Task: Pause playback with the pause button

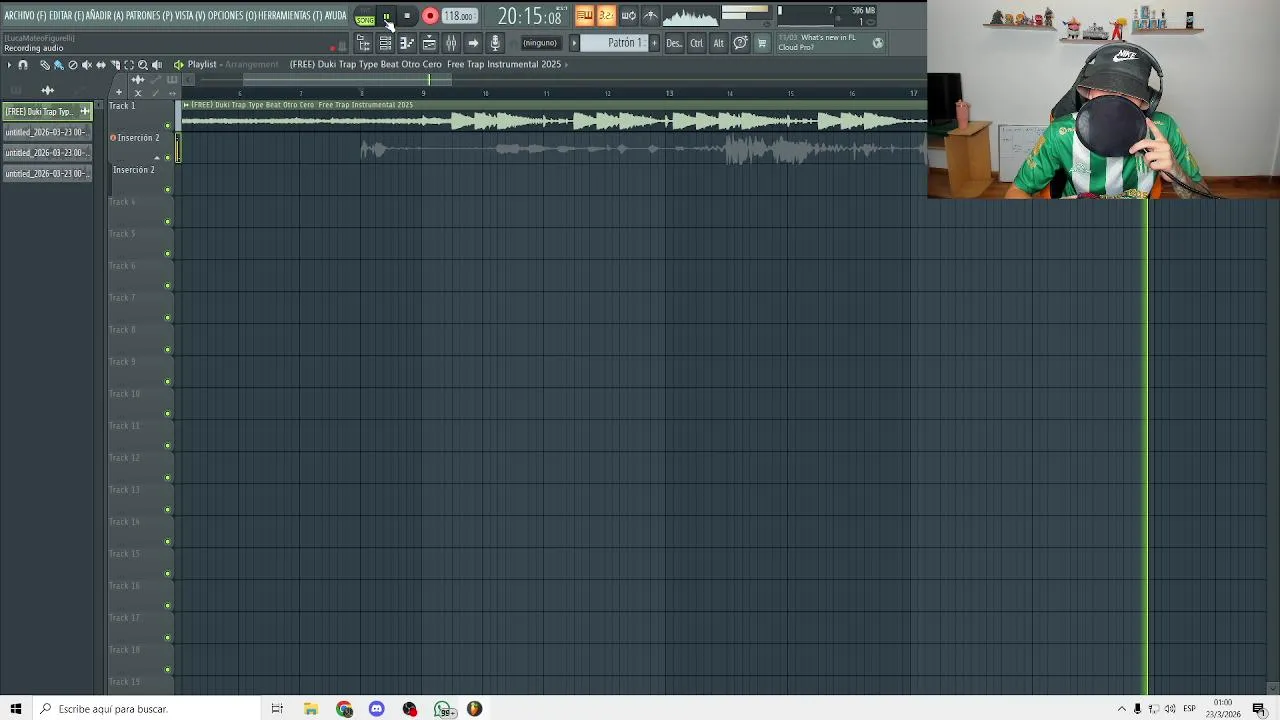Action: click(387, 16)
